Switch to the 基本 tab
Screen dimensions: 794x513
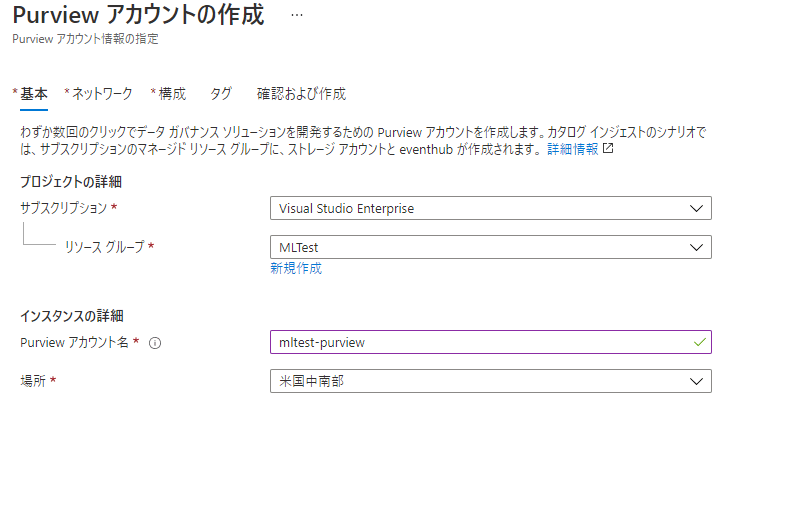click(33, 93)
